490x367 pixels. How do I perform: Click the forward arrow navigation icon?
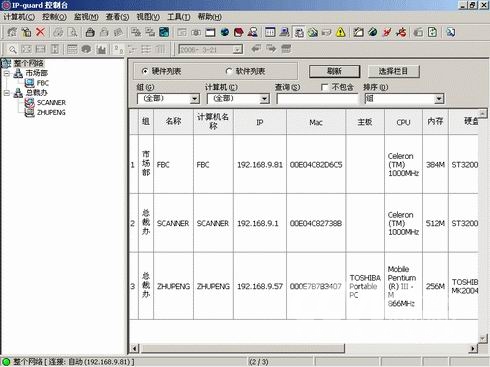click(271, 49)
